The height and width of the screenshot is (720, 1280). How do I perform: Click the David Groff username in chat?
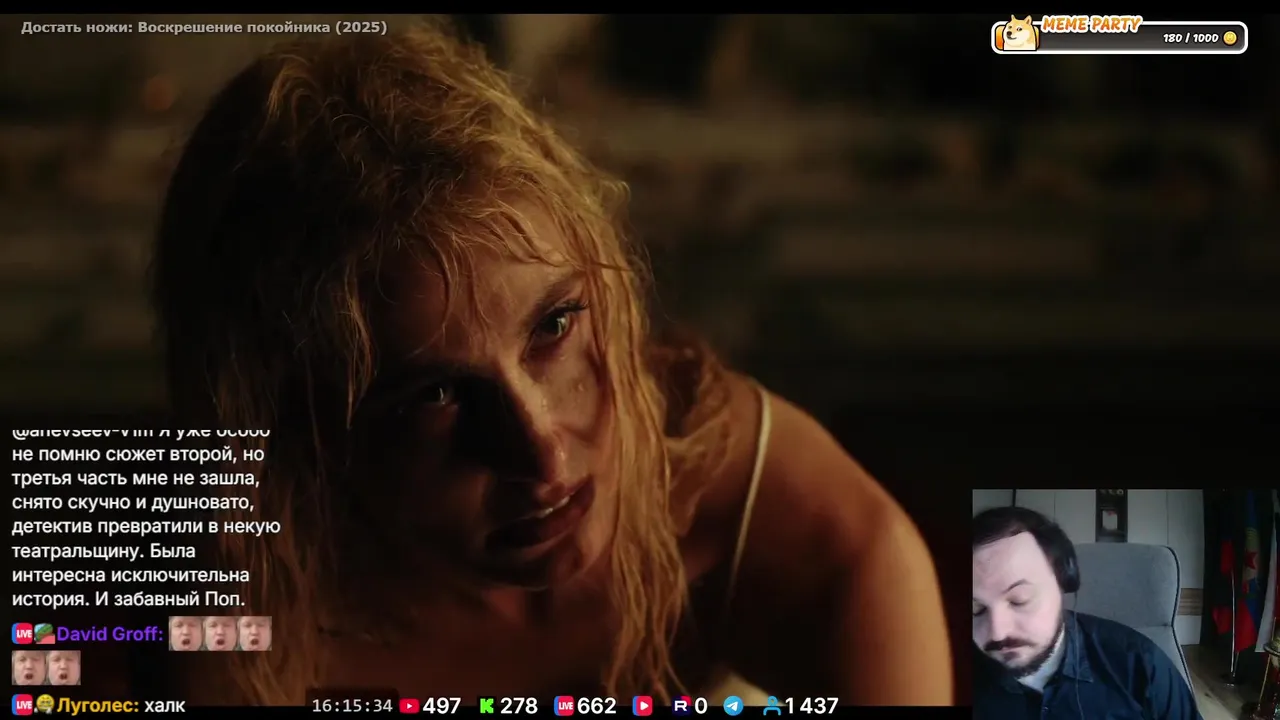click(x=109, y=634)
